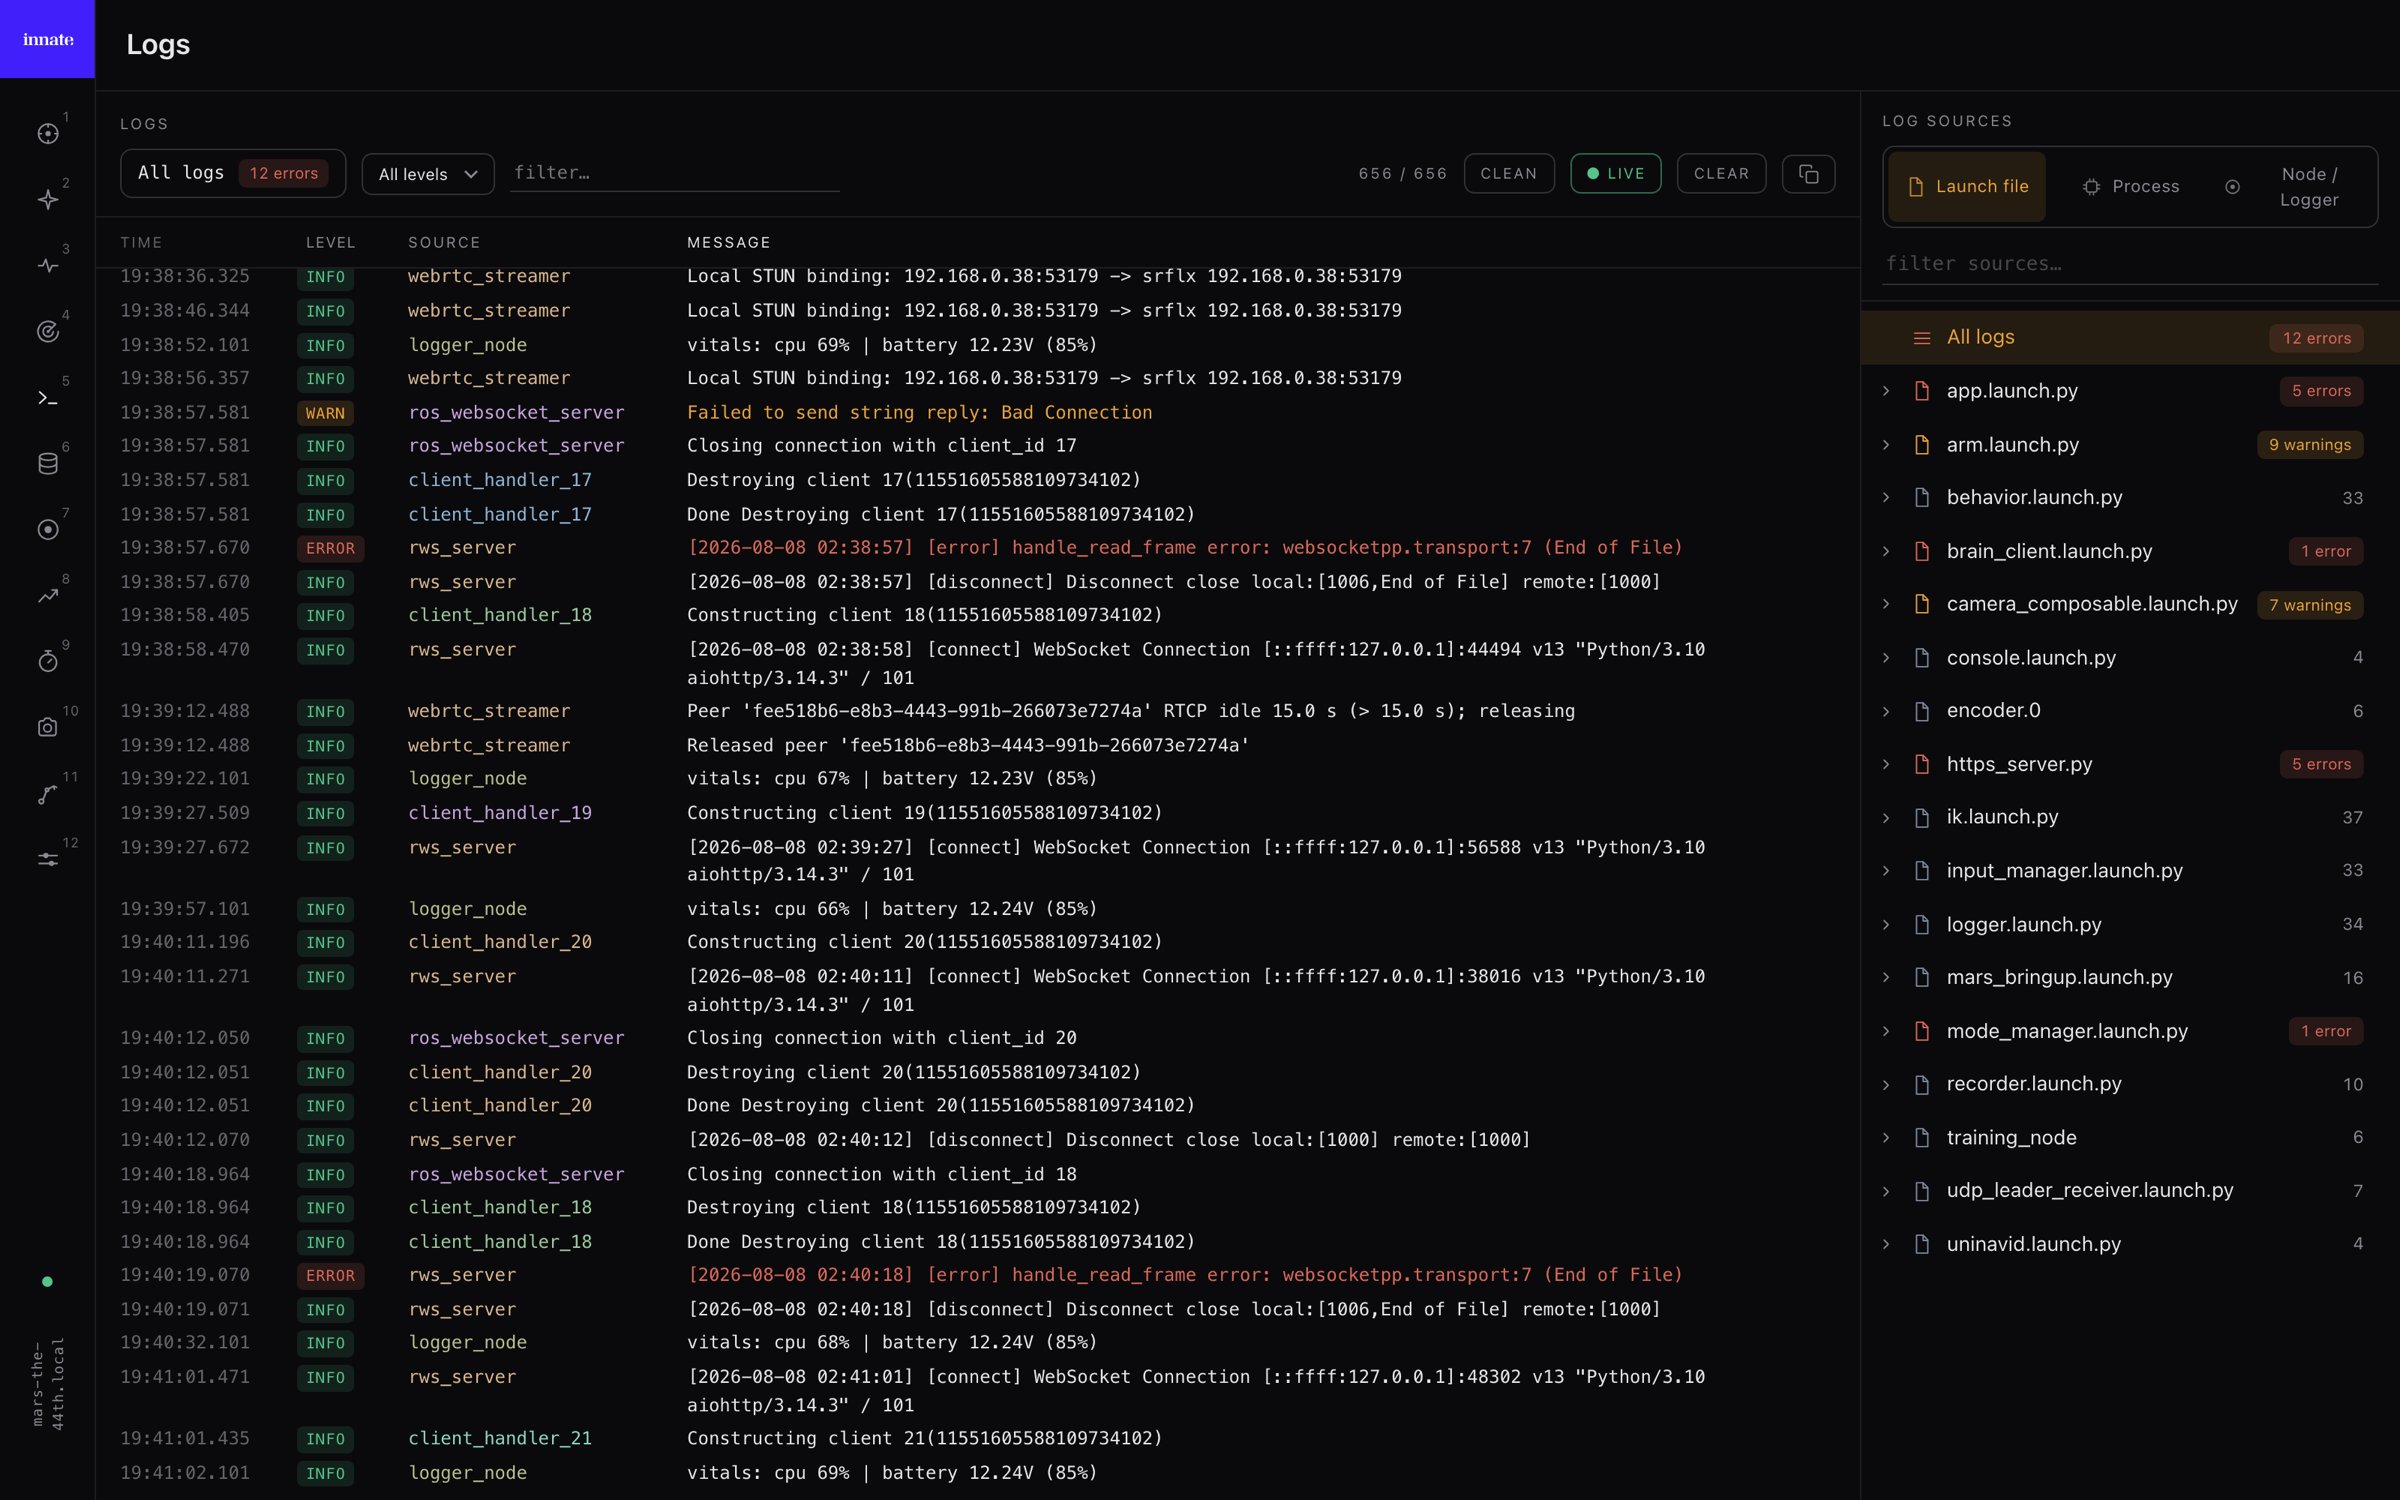Expand the console.launch.py source
Image resolution: width=2400 pixels, height=1500 pixels.
(1886, 658)
